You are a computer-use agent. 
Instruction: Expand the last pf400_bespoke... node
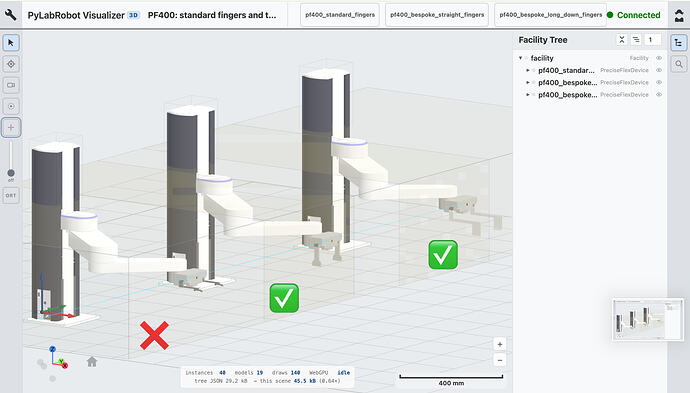528,95
